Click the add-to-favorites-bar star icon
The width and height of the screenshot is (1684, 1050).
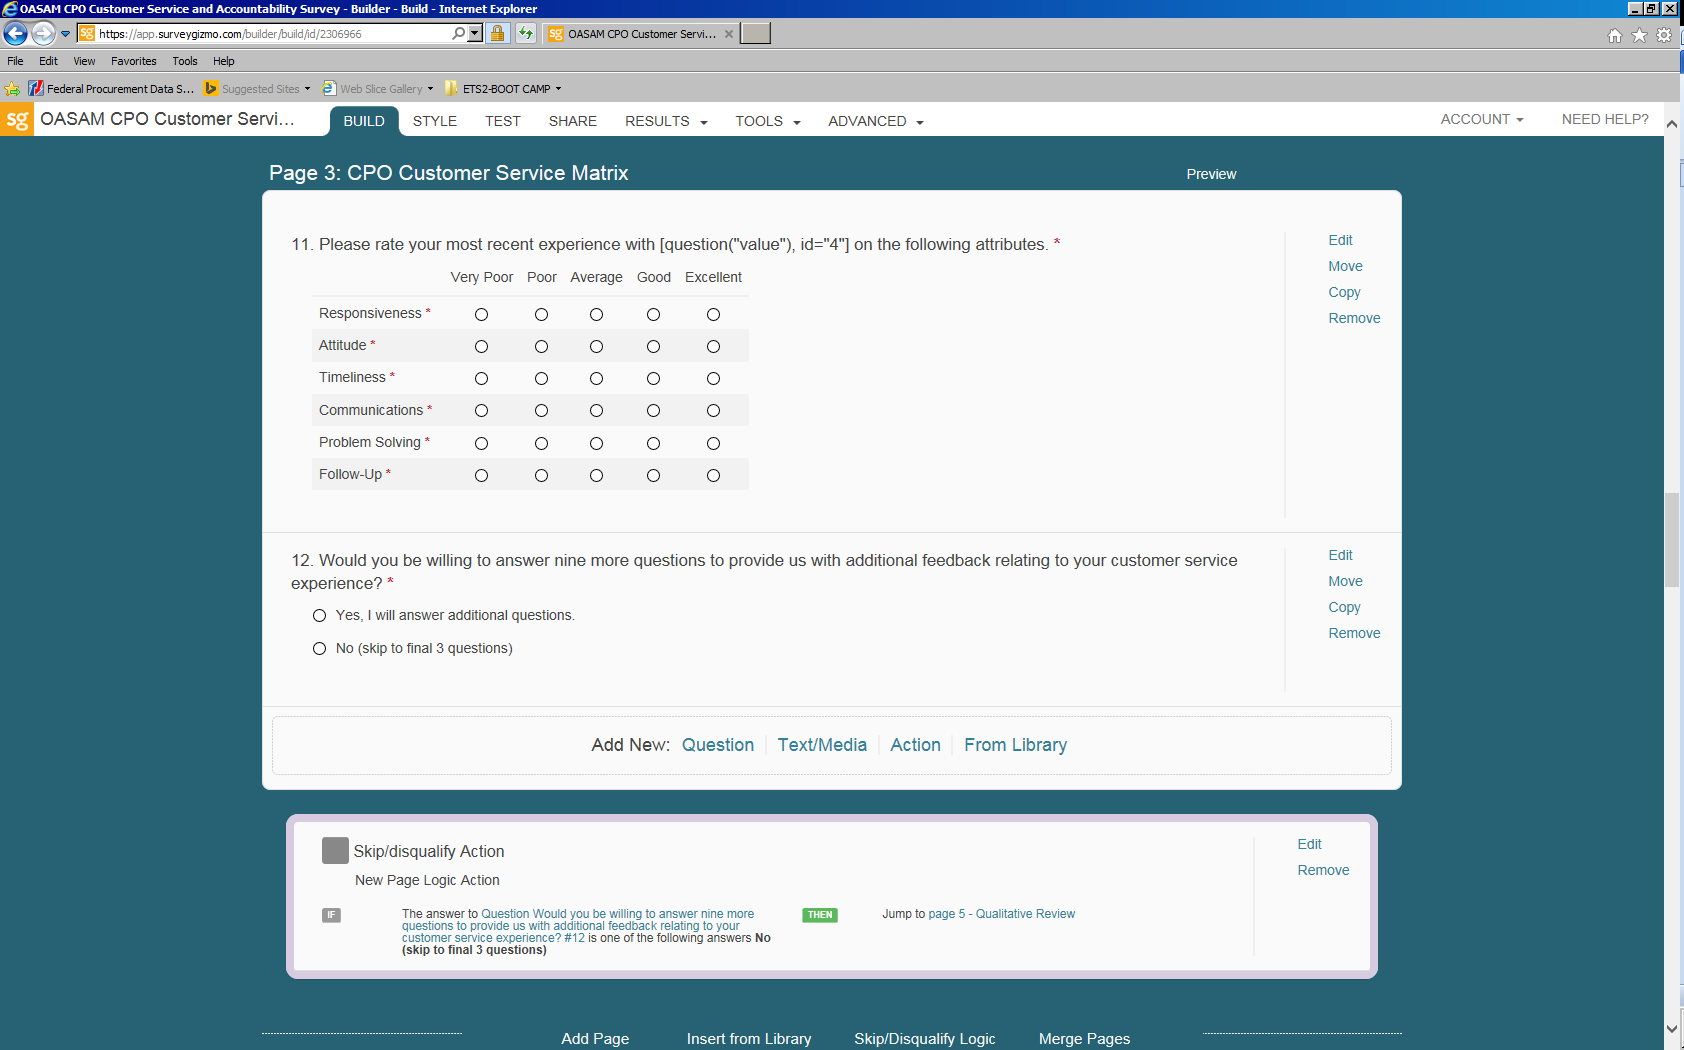(x=12, y=89)
